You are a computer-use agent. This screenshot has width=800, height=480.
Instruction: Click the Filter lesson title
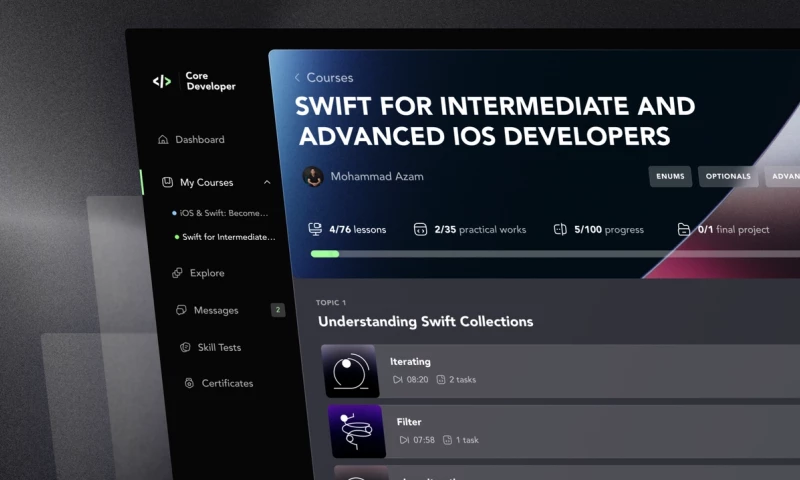coord(409,422)
